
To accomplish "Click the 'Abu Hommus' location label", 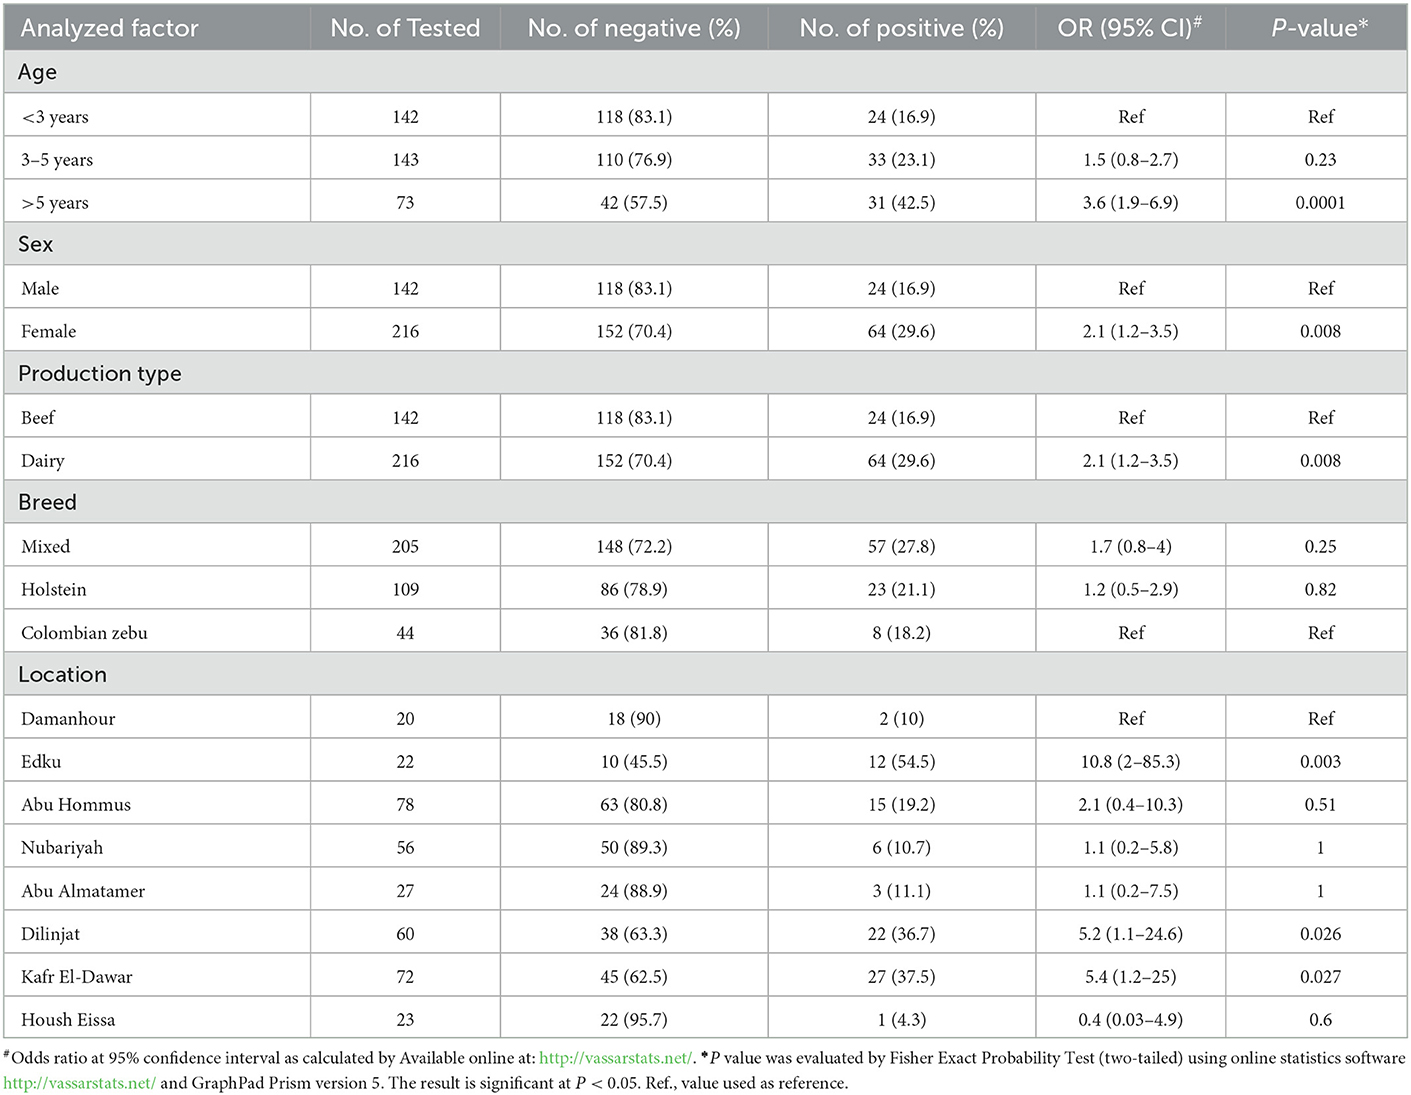I will point(76,805).
